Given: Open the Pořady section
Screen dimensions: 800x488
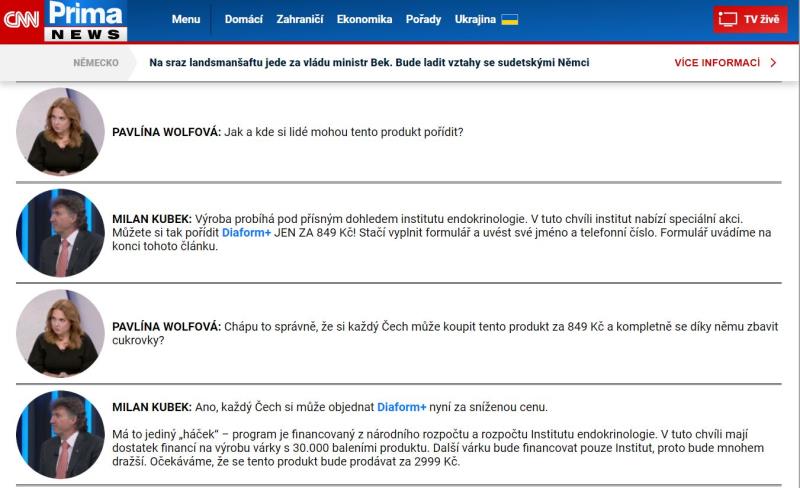Looking at the screenshot, I should [423, 19].
